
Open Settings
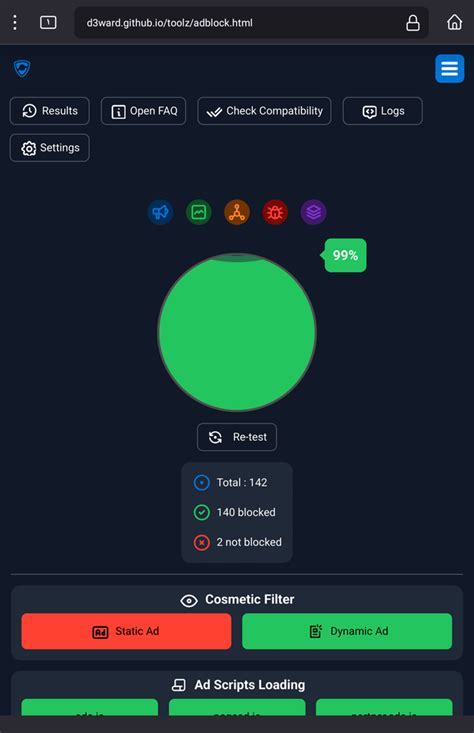click(x=50, y=148)
